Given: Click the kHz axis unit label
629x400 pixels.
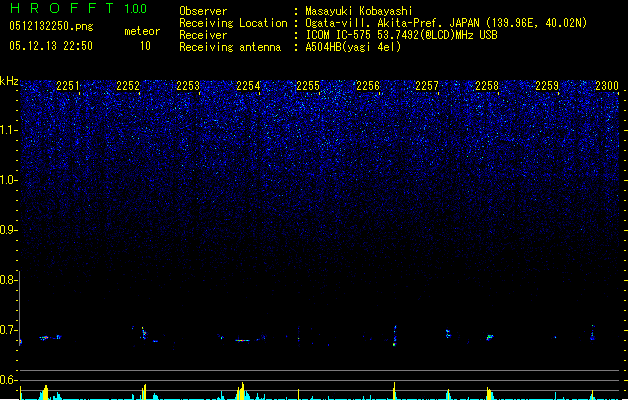Looking at the screenshot, I should [x=9, y=81].
